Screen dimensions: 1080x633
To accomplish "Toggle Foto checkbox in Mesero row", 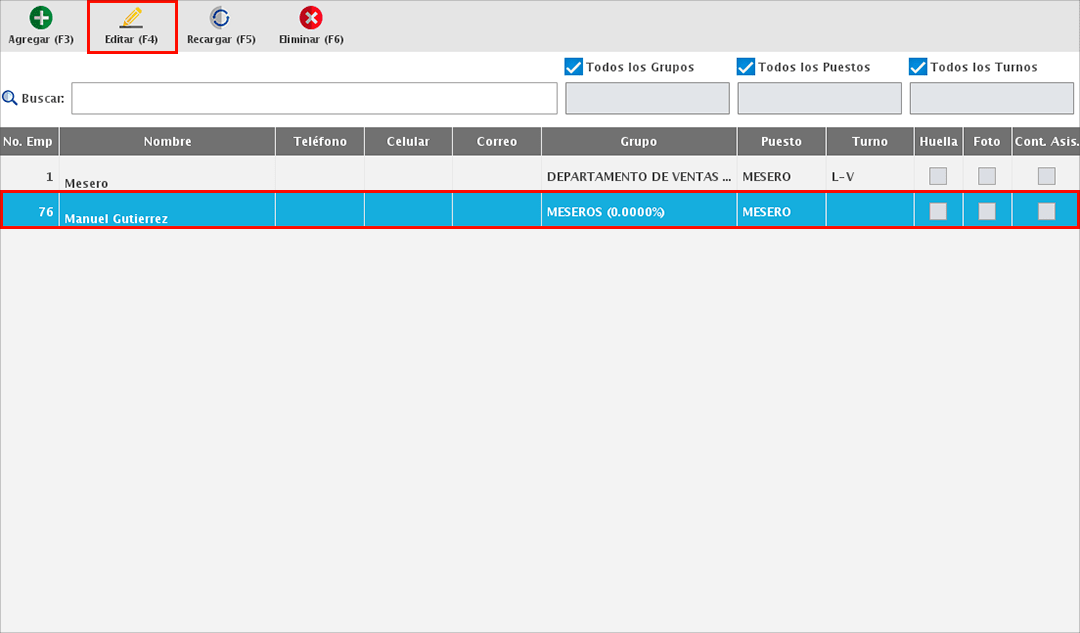I will tap(987, 176).
